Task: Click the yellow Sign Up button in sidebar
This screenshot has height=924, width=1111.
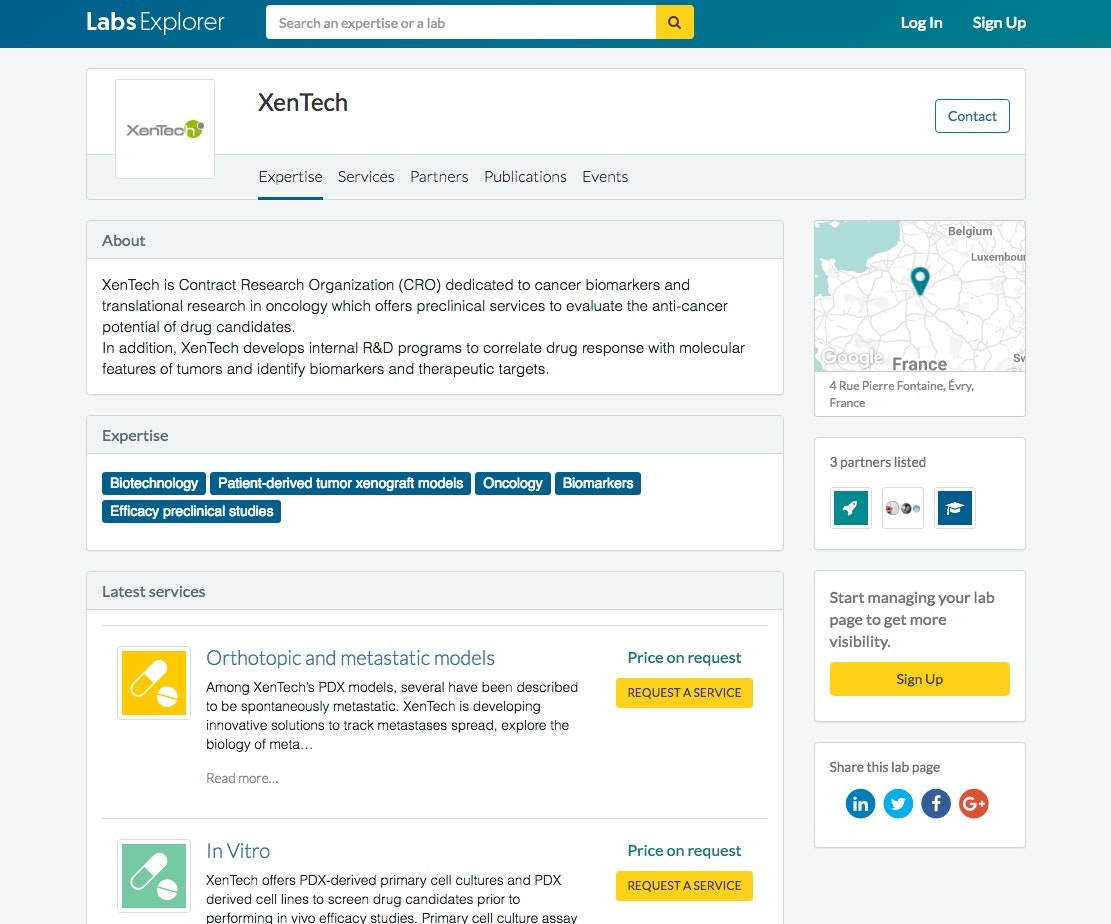Action: 919,679
